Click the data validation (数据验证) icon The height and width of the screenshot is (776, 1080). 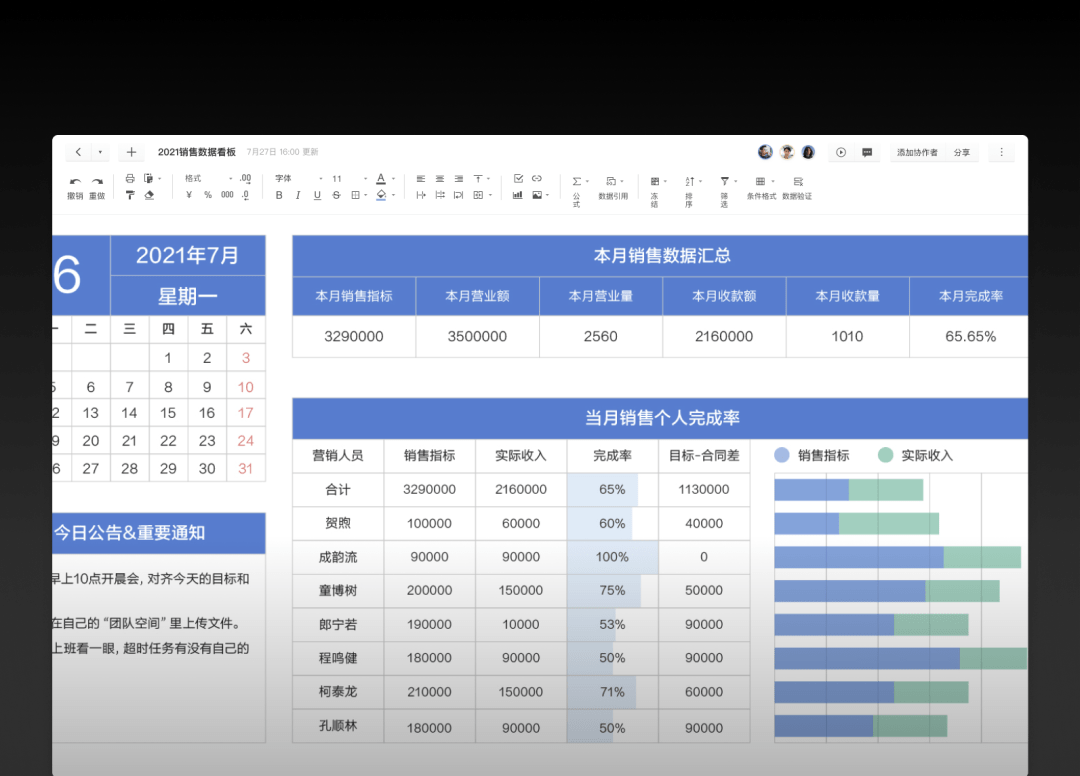pos(798,182)
